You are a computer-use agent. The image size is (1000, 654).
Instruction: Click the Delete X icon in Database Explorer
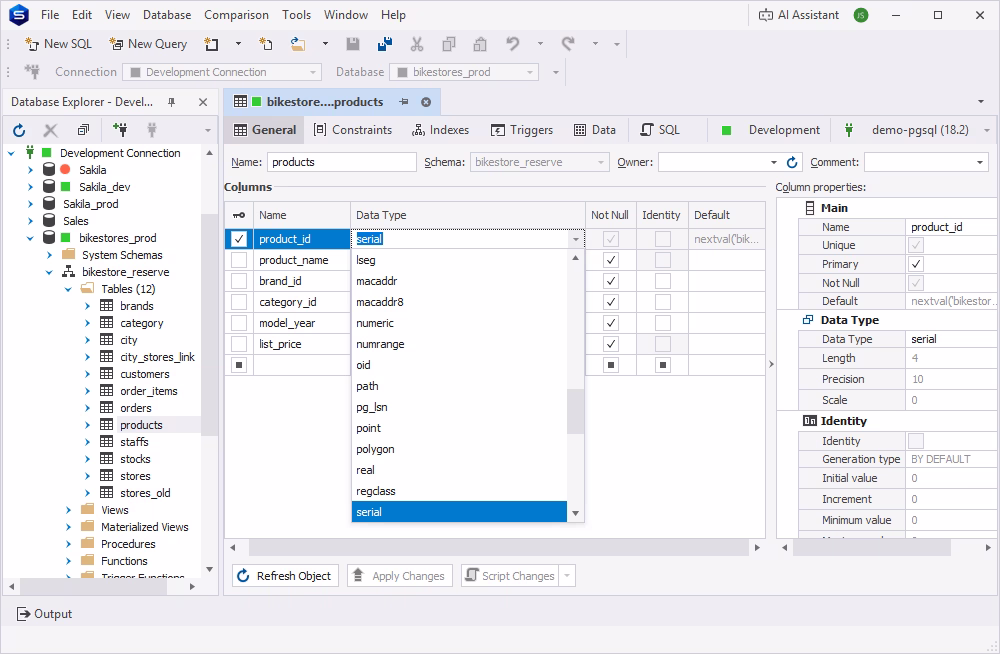pyautogui.click(x=50, y=130)
